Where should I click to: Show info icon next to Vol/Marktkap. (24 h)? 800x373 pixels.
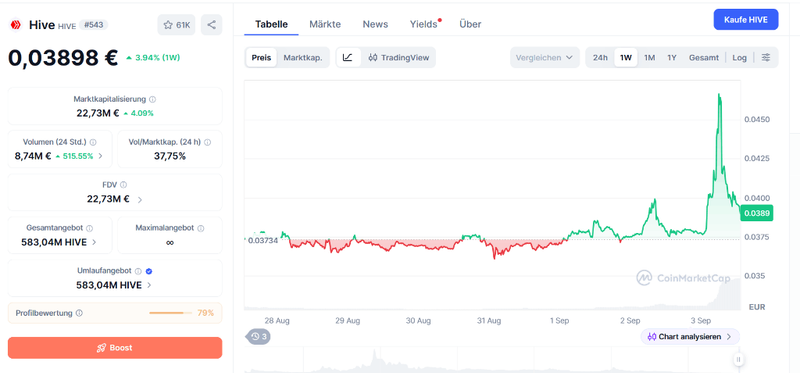207,142
